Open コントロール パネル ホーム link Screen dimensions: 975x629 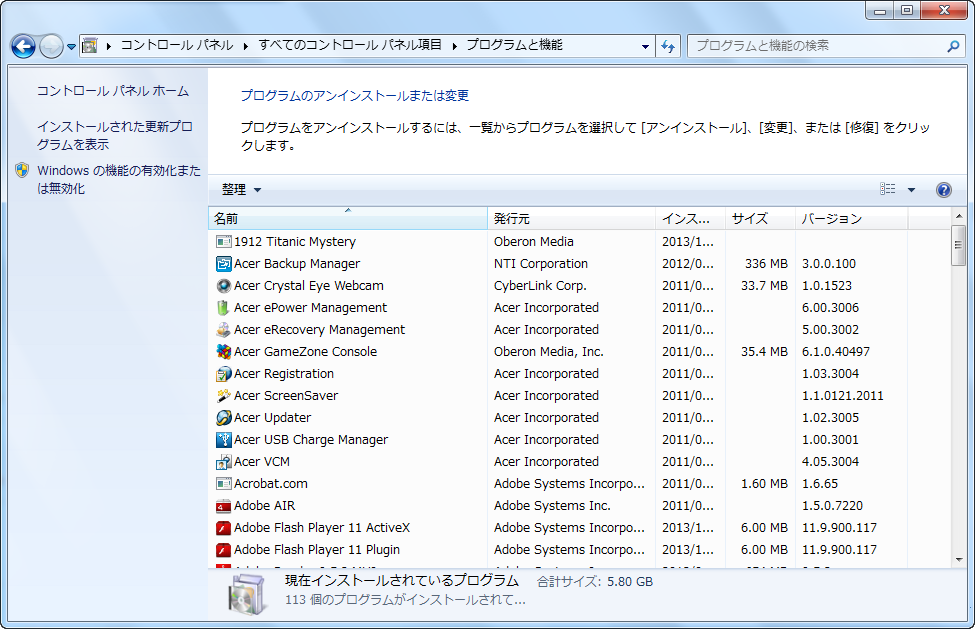coord(113,91)
